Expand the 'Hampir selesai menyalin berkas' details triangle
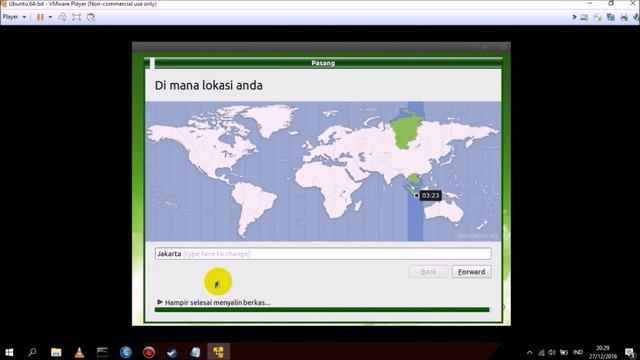 160,302
